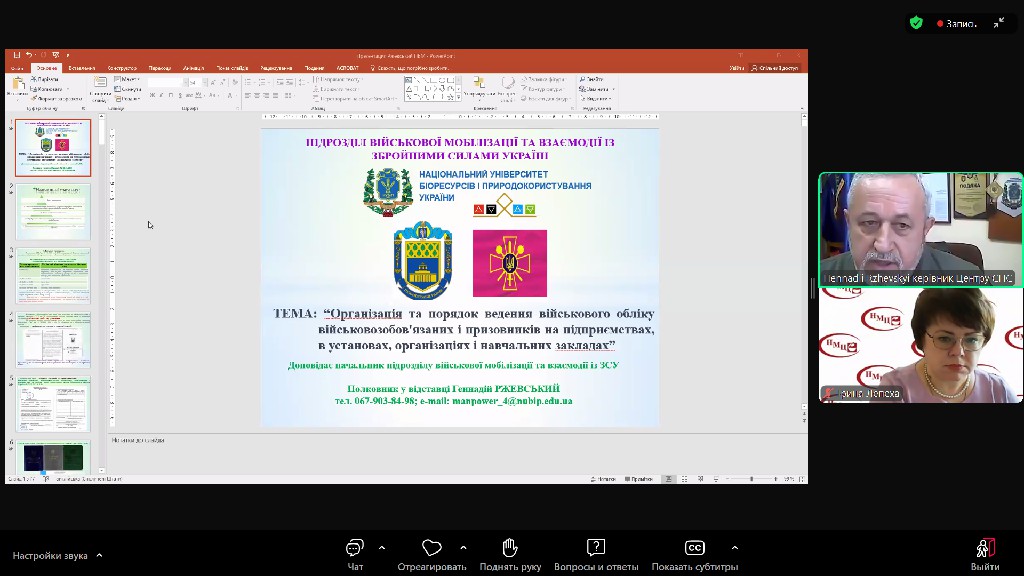
Task: Click the Tell me what to do search box
Action: click(x=410, y=68)
